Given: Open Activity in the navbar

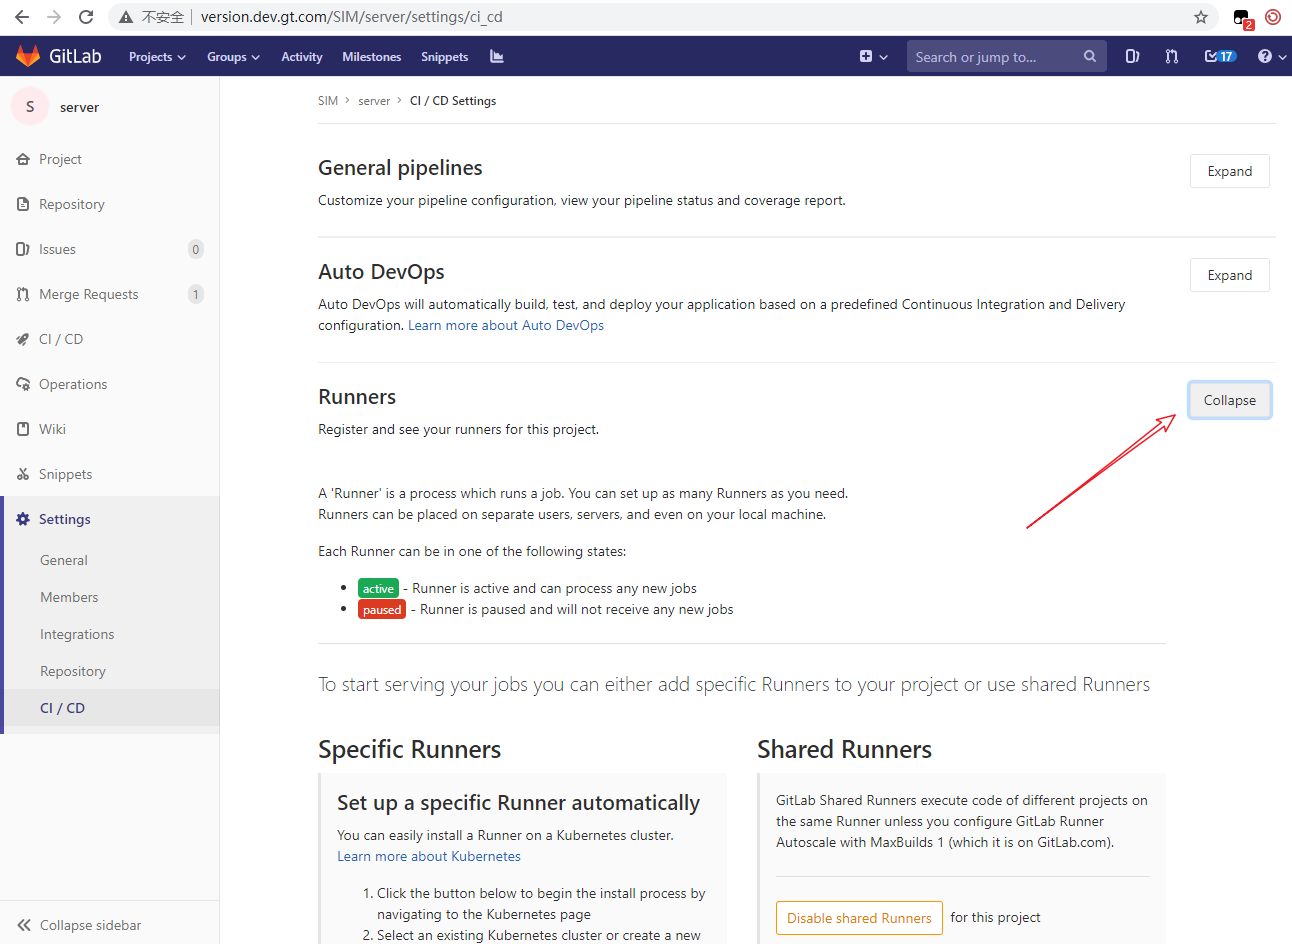Looking at the screenshot, I should tap(302, 57).
